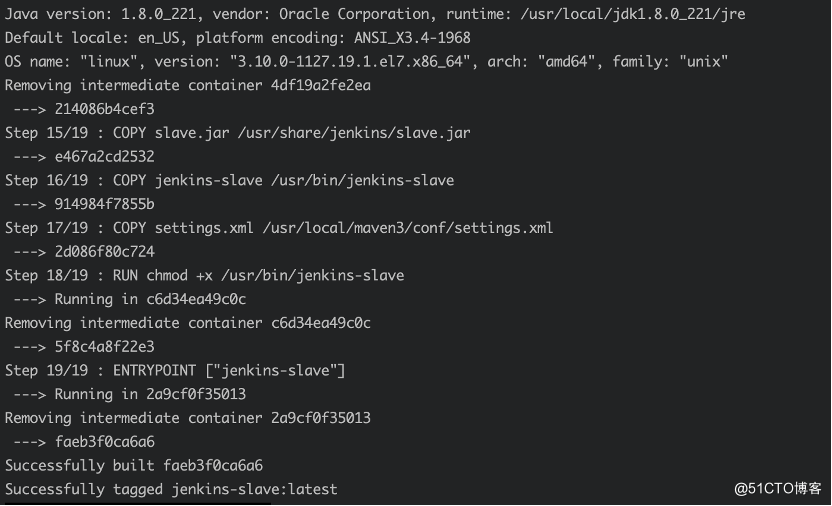Click Step 16/19 COPY jenkins-slave line

coord(229,181)
